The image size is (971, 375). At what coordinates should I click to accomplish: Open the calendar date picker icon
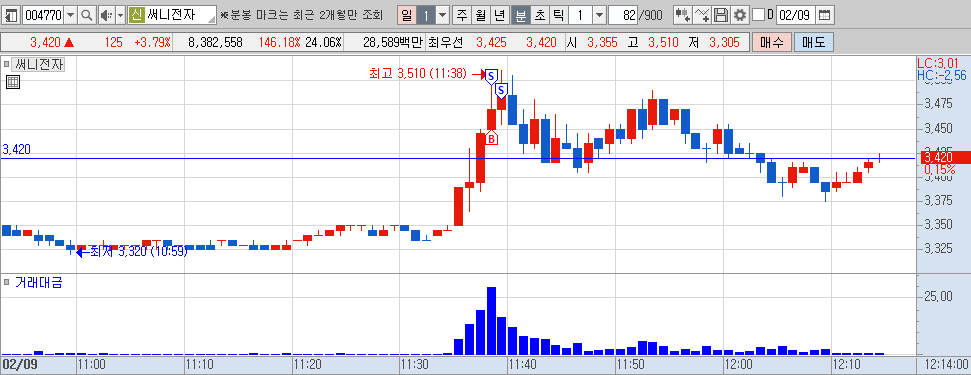[x=824, y=15]
